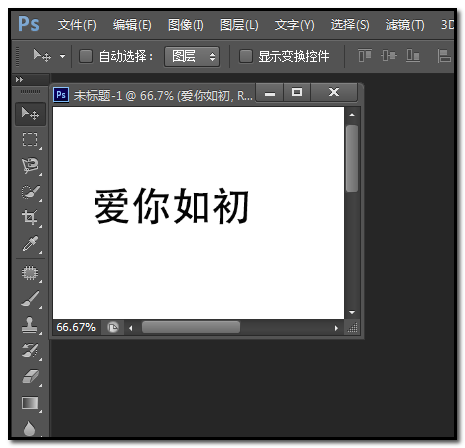Click the toolbox drag gripper

30,91
